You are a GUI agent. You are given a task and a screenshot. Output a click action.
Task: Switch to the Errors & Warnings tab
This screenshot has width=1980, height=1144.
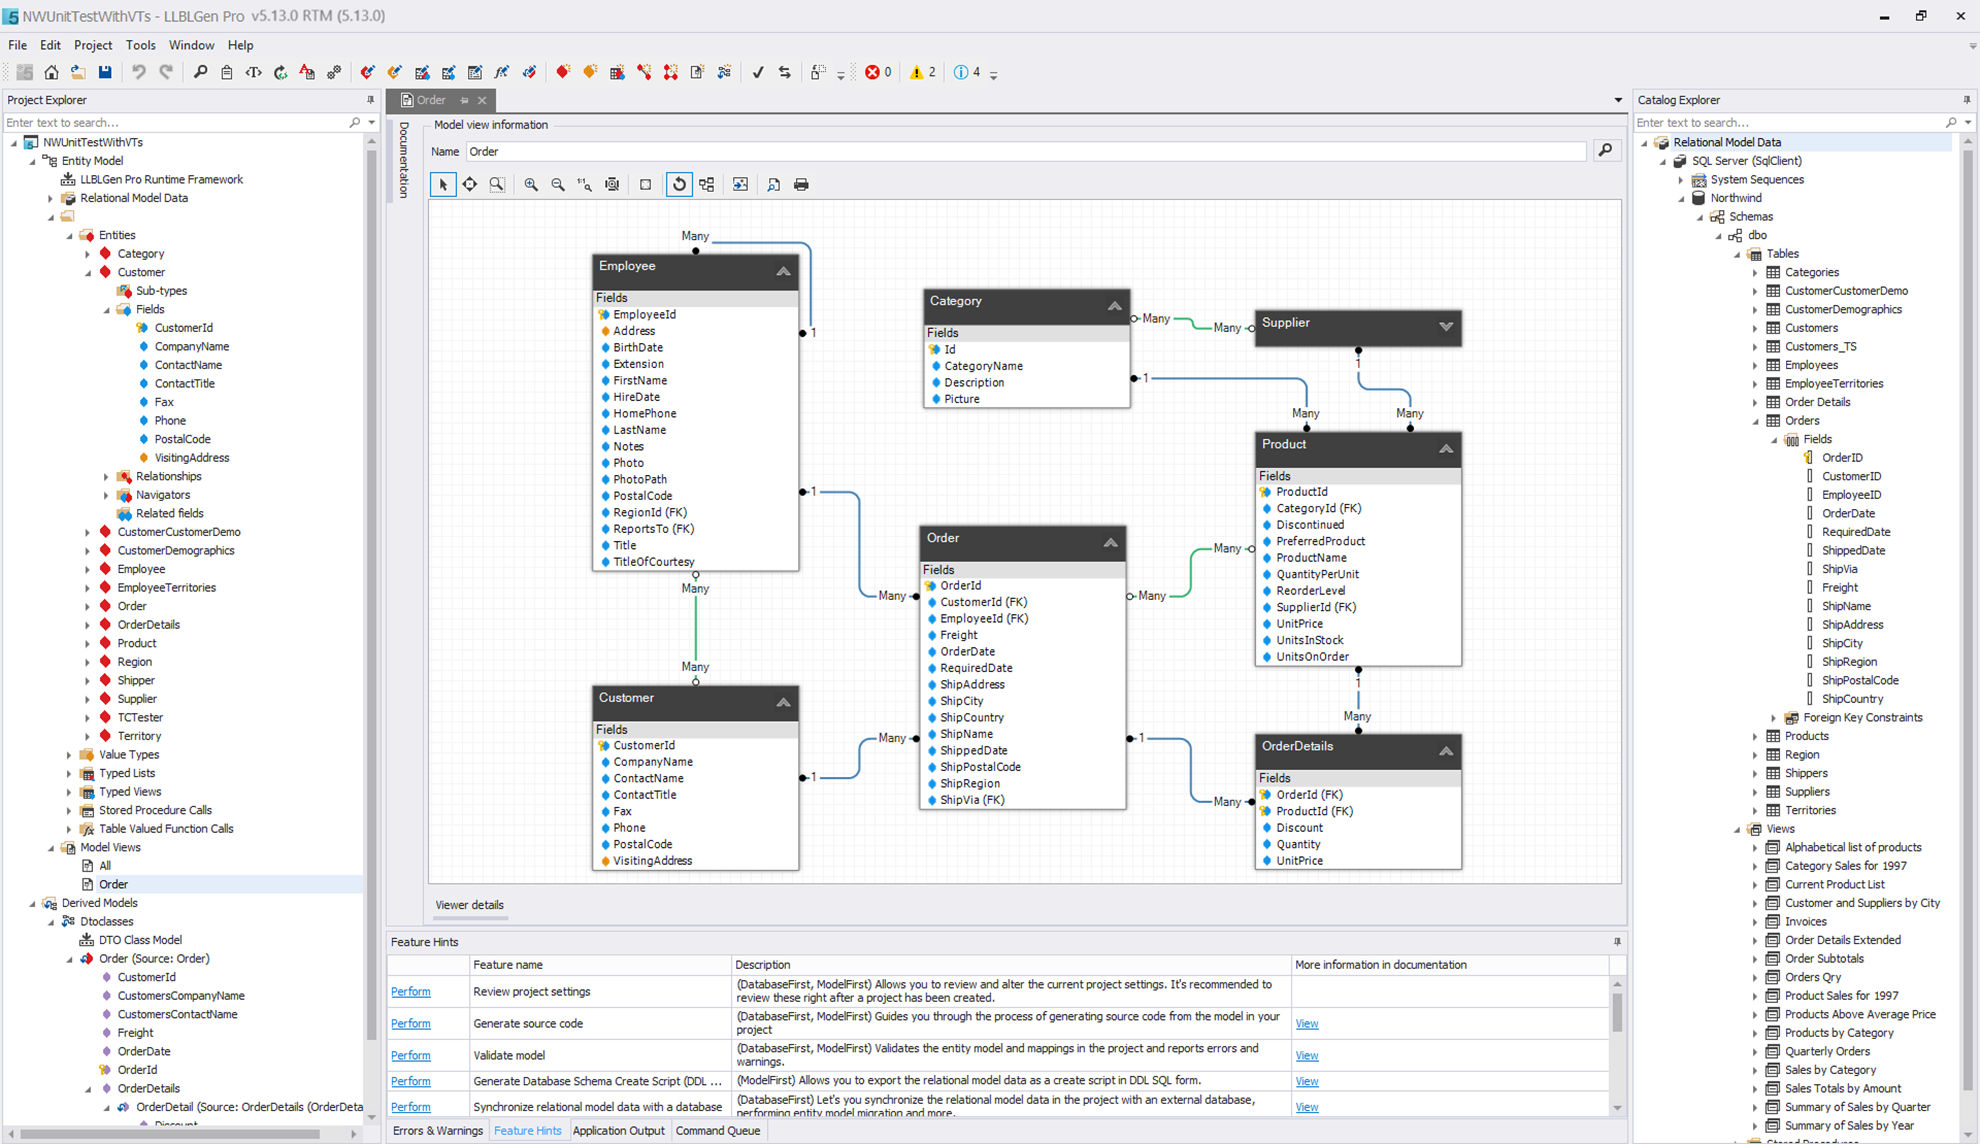(437, 1131)
